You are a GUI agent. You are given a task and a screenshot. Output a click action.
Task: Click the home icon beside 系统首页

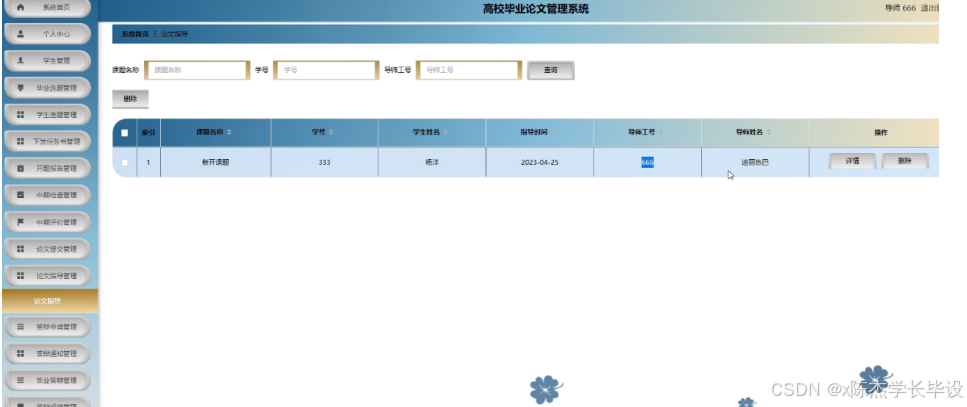(20, 8)
